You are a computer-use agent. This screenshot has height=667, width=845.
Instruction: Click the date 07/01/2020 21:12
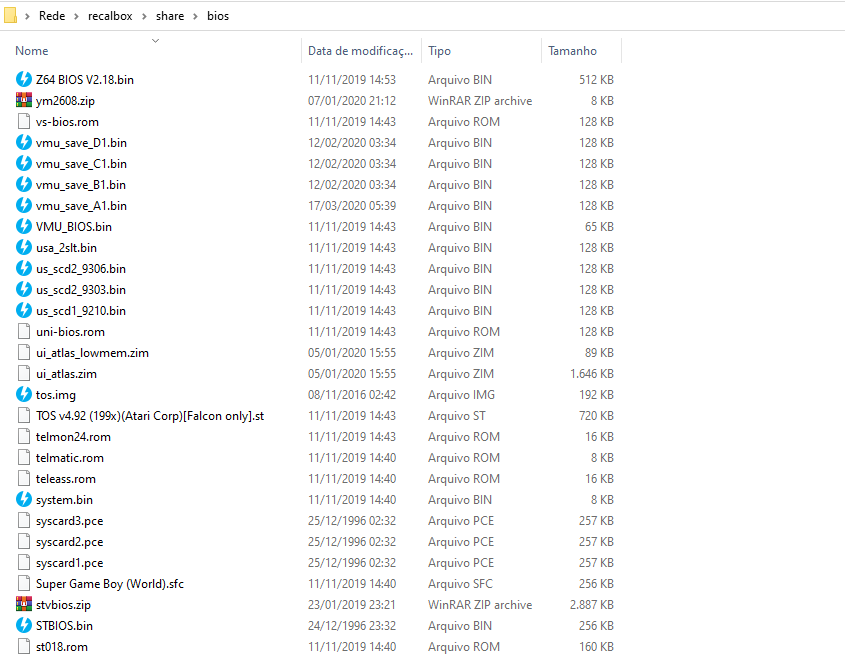pyautogui.click(x=352, y=100)
